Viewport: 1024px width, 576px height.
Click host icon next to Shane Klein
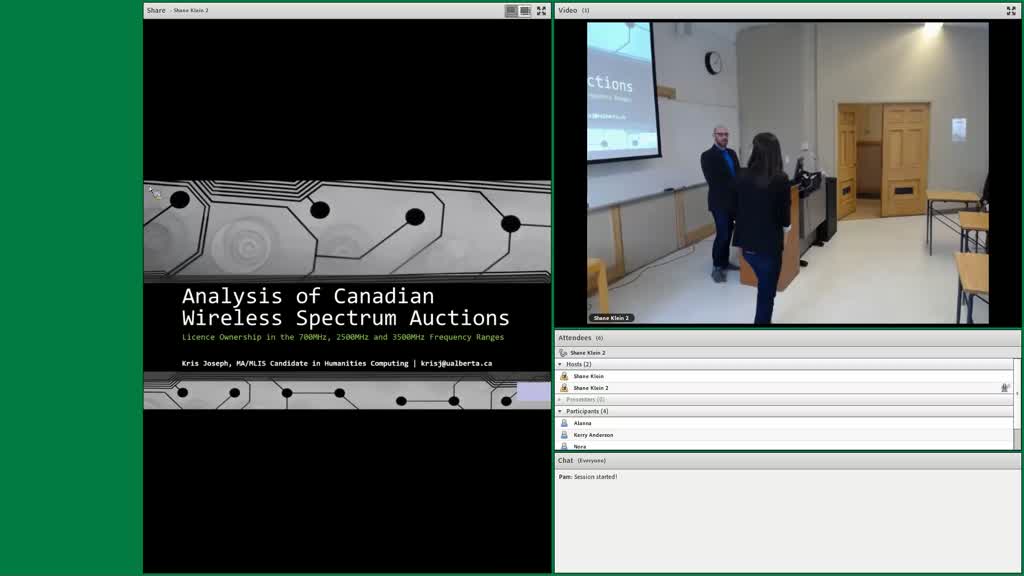(564, 376)
